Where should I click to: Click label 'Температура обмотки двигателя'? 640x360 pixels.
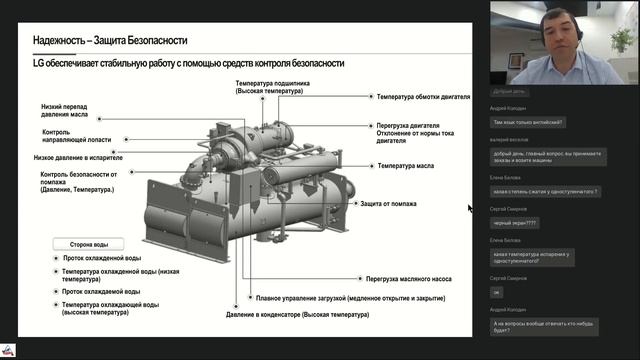(423, 97)
